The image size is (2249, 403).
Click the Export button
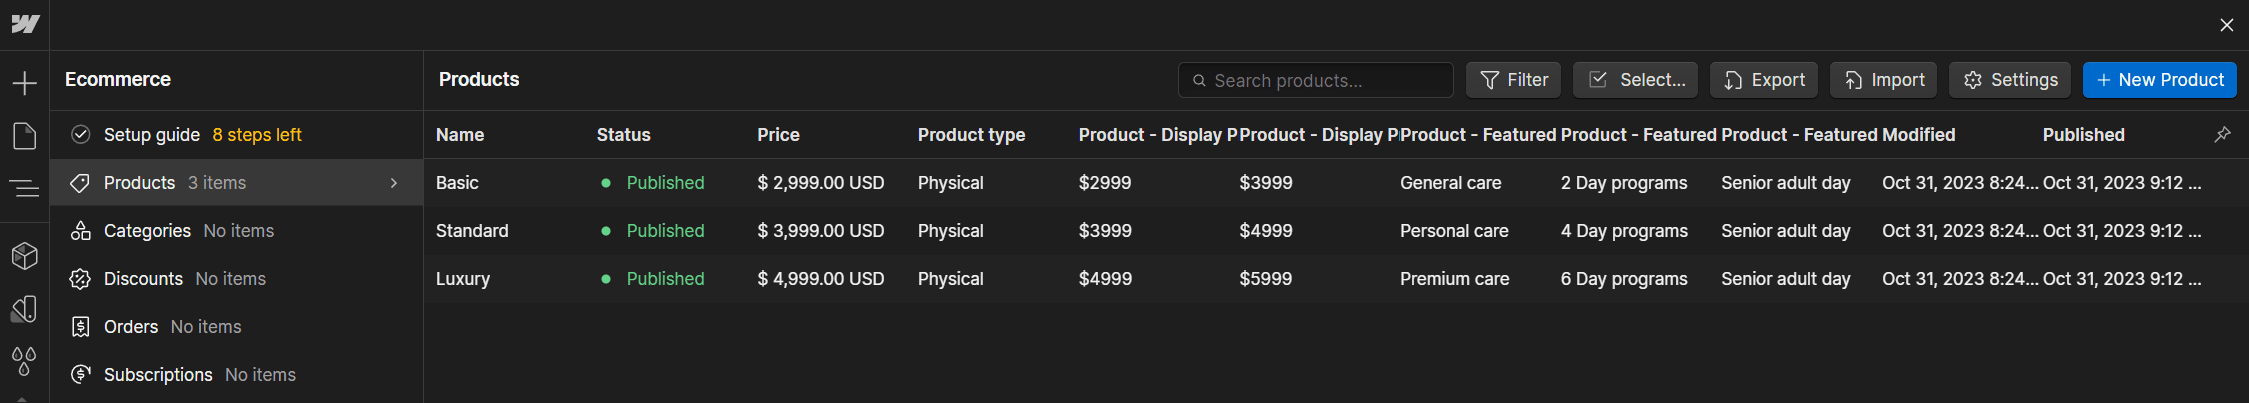click(x=1764, y=80)
